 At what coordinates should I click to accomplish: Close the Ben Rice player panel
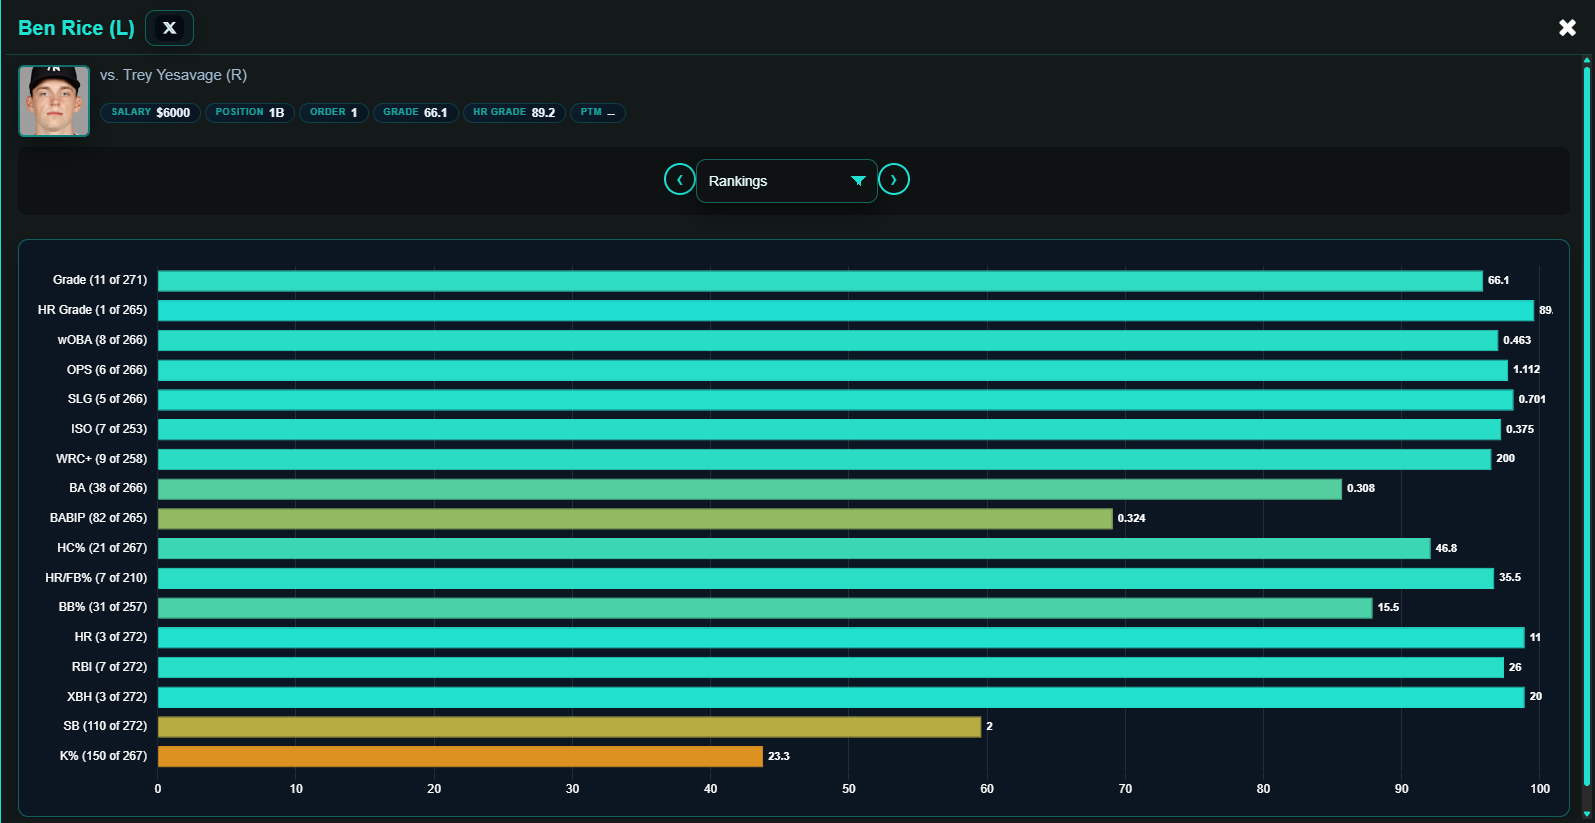coord(1567,28)
